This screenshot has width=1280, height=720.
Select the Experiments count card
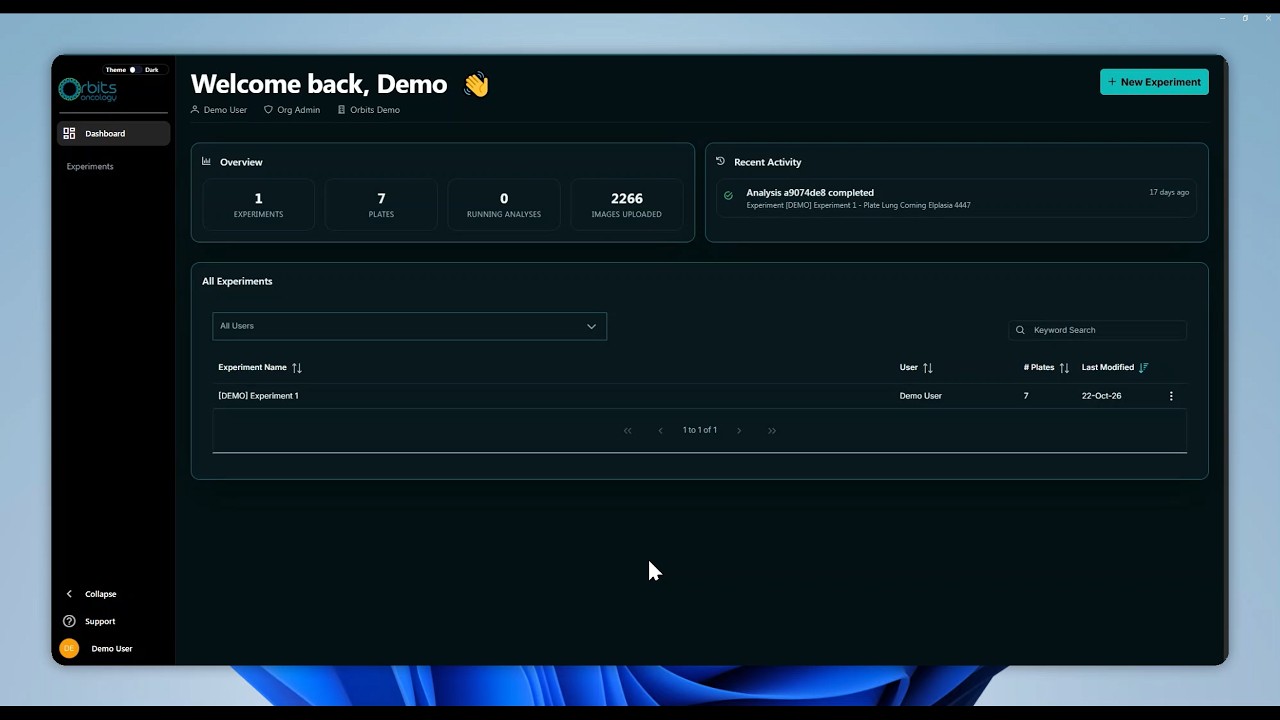(258, 205)
